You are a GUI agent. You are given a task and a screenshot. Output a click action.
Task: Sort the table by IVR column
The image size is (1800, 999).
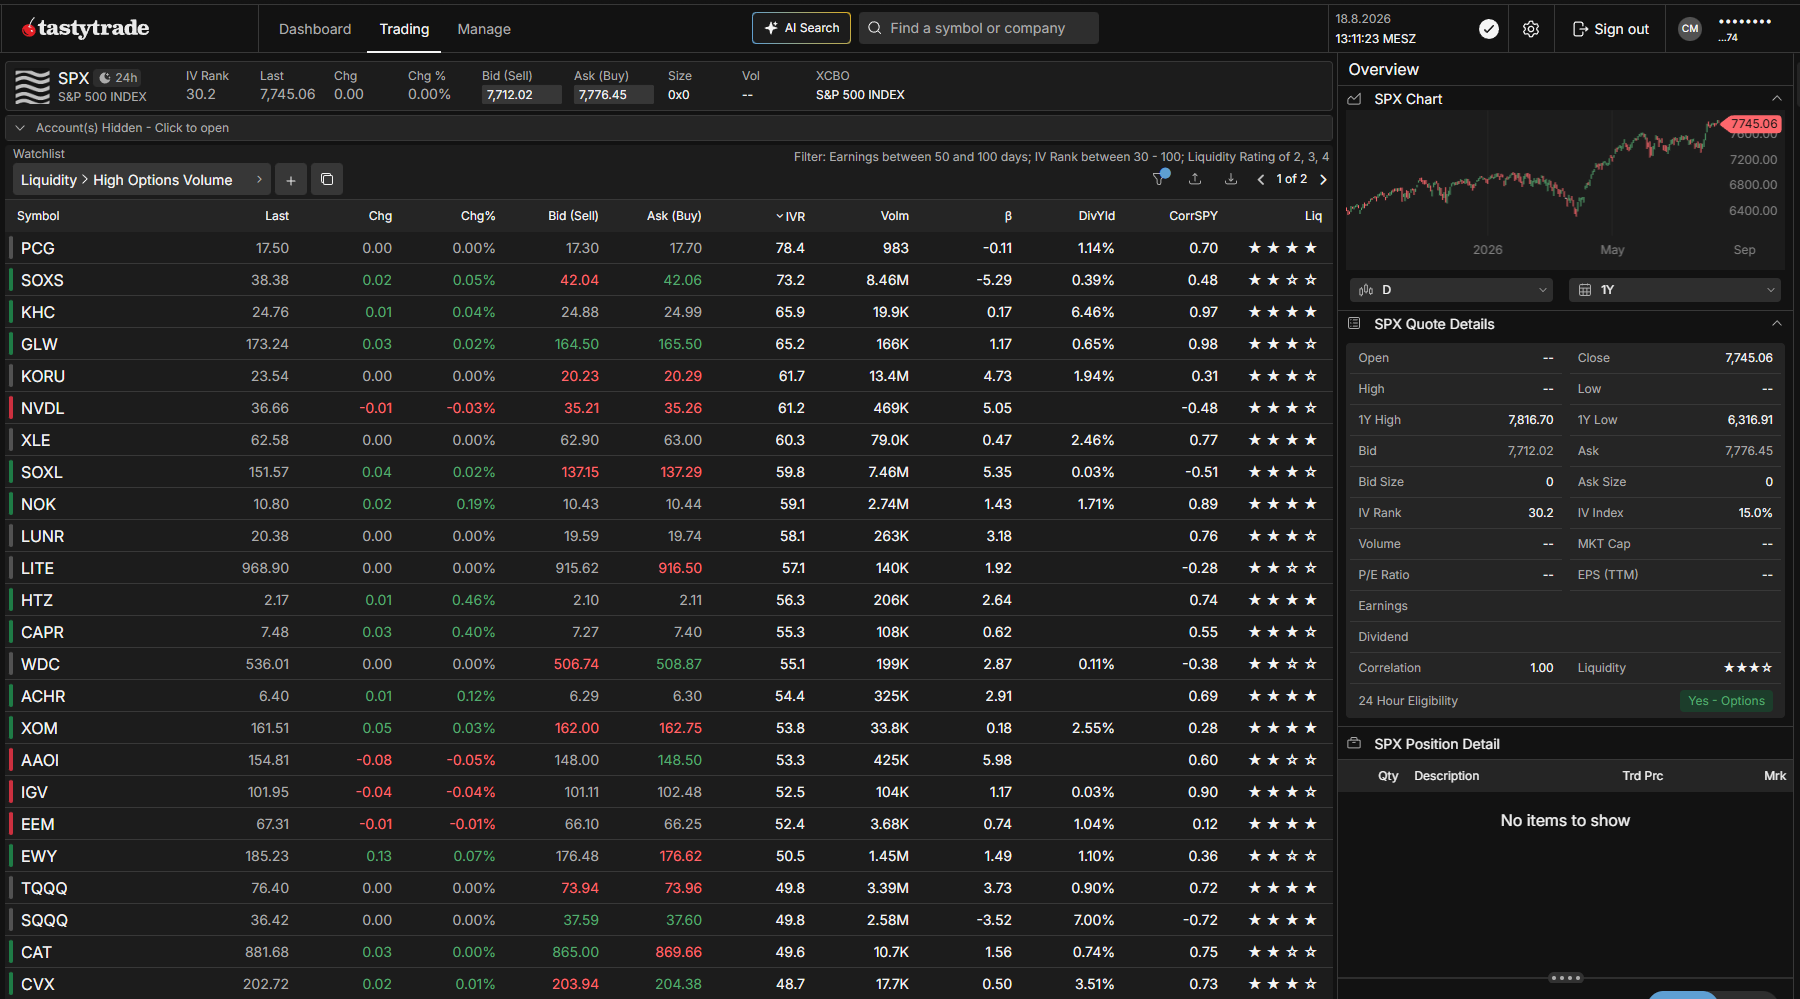[790, 216]
